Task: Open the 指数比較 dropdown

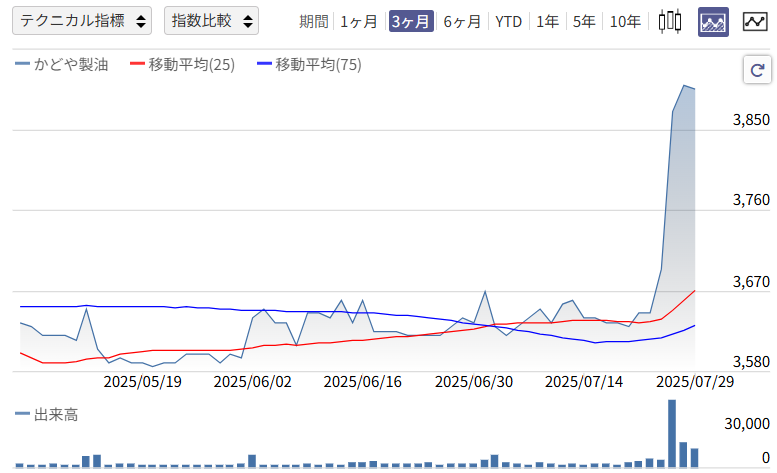Action: [x=211, y=21]
